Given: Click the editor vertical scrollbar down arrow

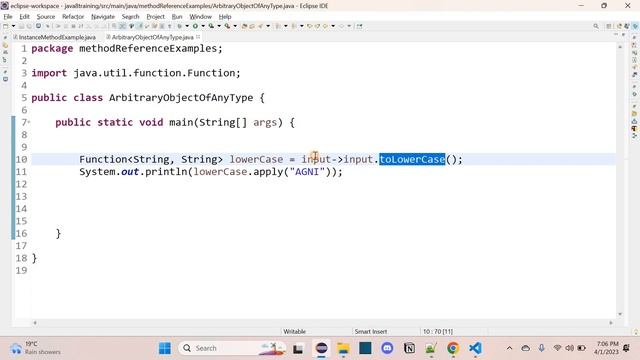Looking at the screenshot, I should pos(620,314).
